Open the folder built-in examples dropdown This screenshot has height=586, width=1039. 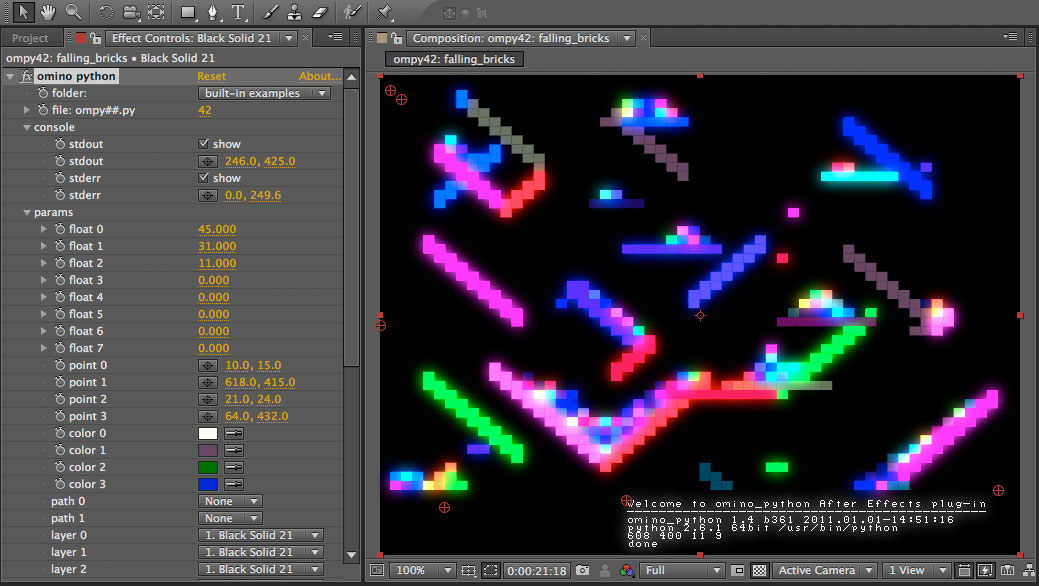(264, 93)
